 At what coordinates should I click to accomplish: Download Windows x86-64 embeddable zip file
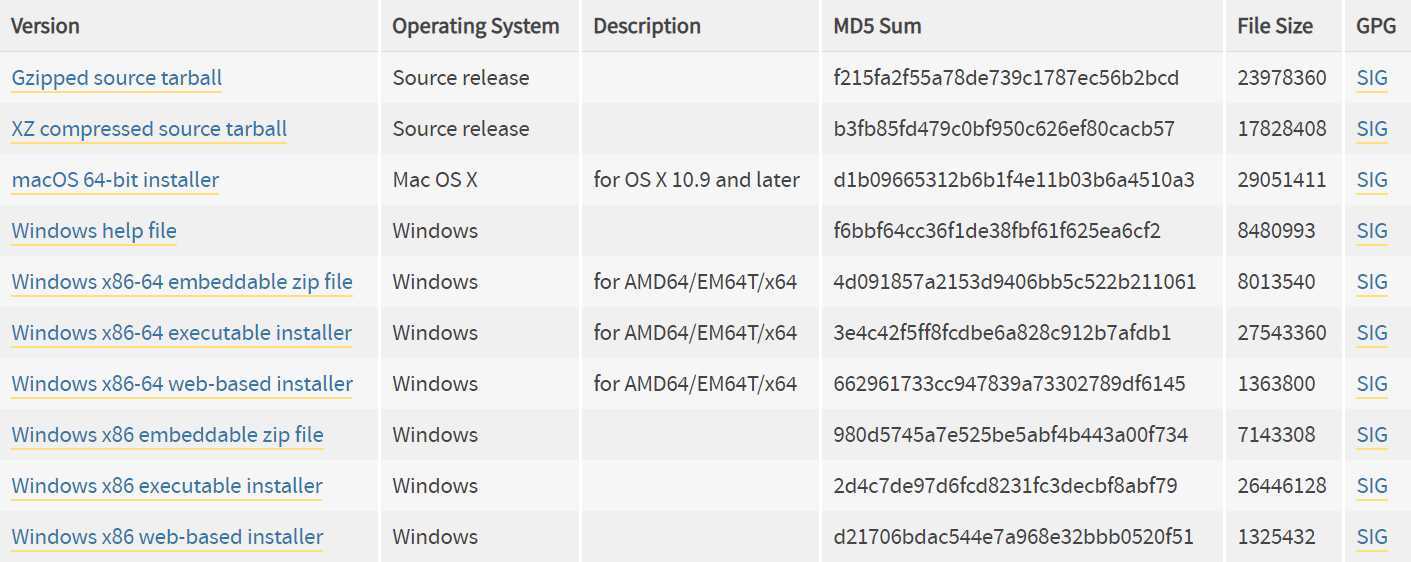(182, 282)
